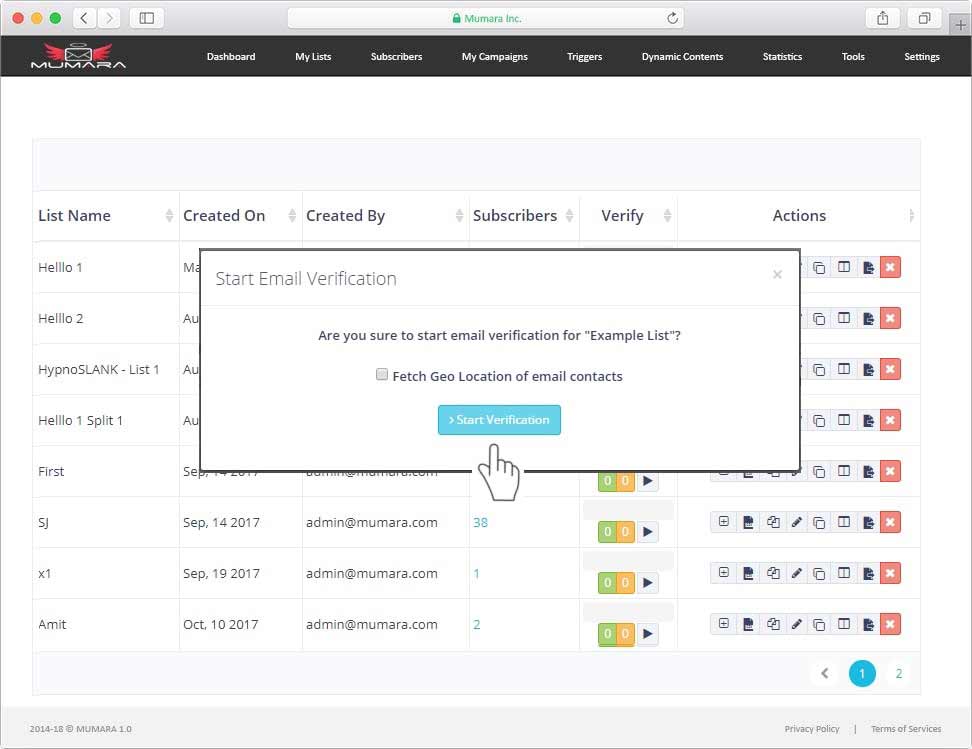
Task: Reload the page in Safari address bar
Action: (672, 18)
